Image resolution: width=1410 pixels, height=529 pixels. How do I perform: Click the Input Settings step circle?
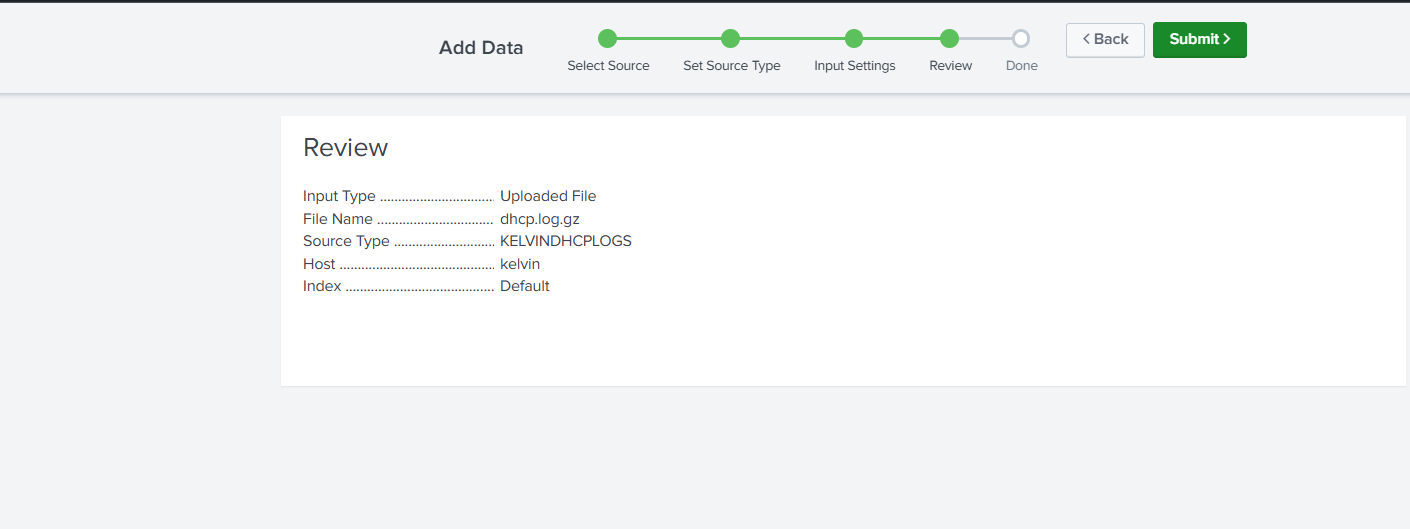pos(854,39)
